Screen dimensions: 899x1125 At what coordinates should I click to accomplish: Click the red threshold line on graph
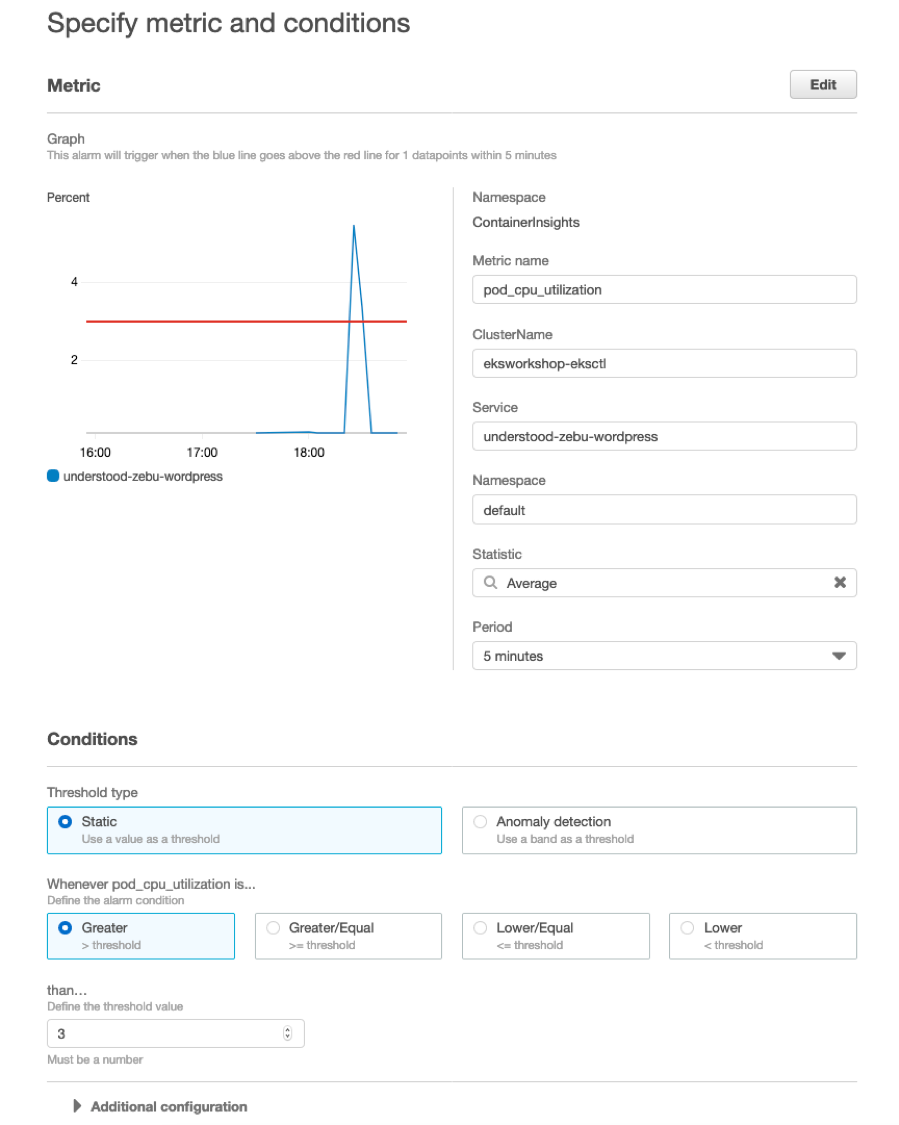point(215,321)
